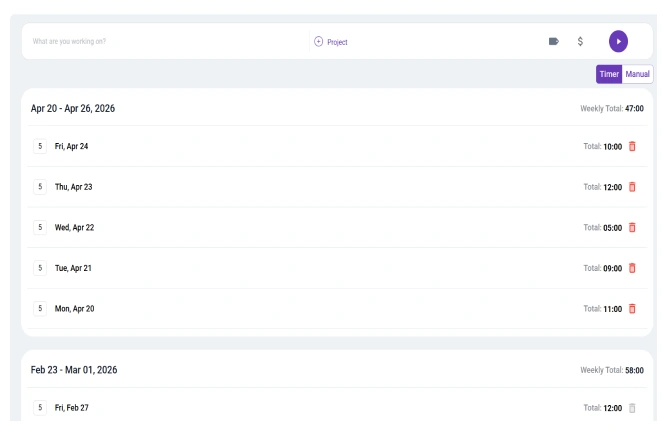Click the Total 10:00 for Fri, Apr 24
This screenshot has height=430, width=662.
tap(612, 147)
